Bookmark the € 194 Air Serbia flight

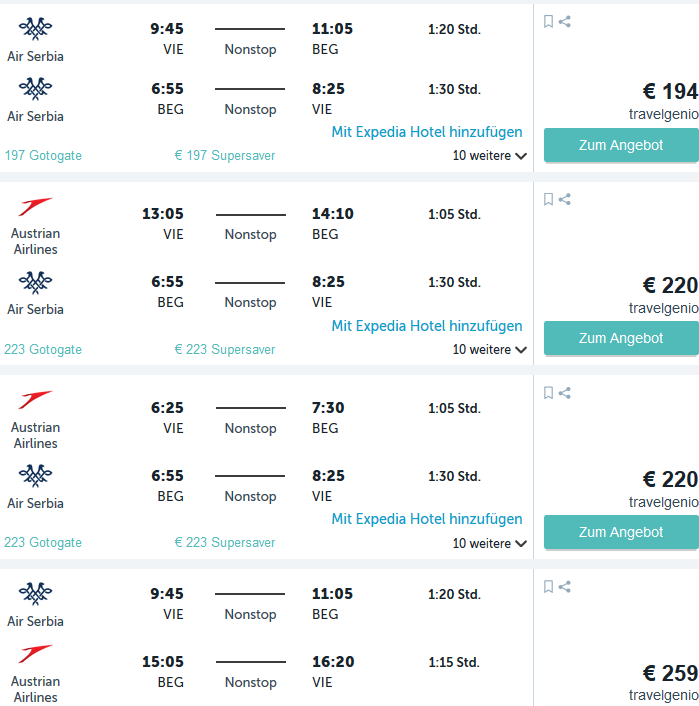pyautogui.click(x=548, y=21)
